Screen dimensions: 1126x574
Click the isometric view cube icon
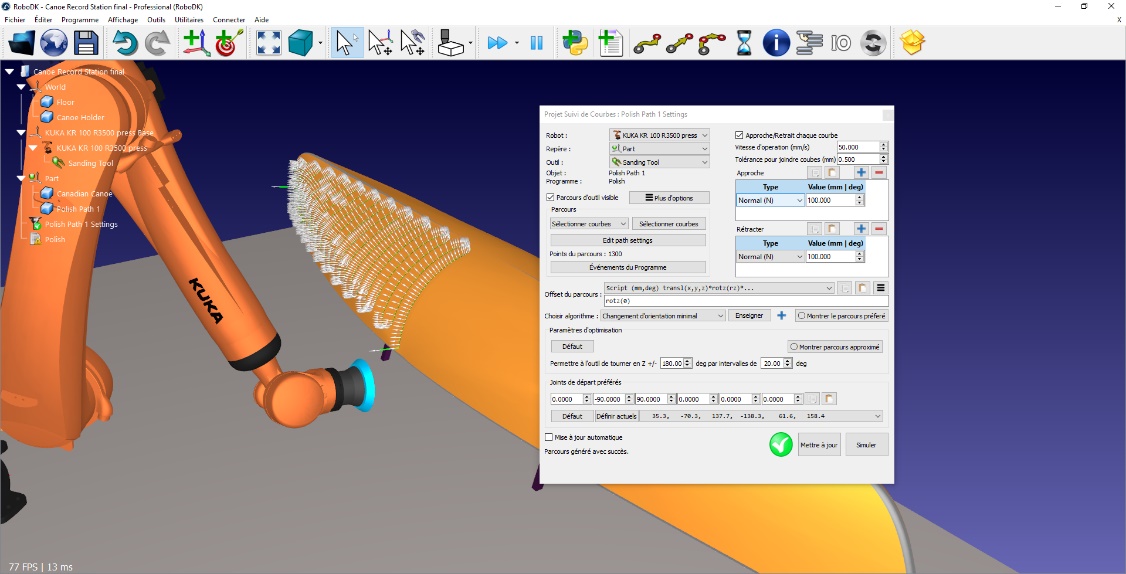(x=300, y=43)
